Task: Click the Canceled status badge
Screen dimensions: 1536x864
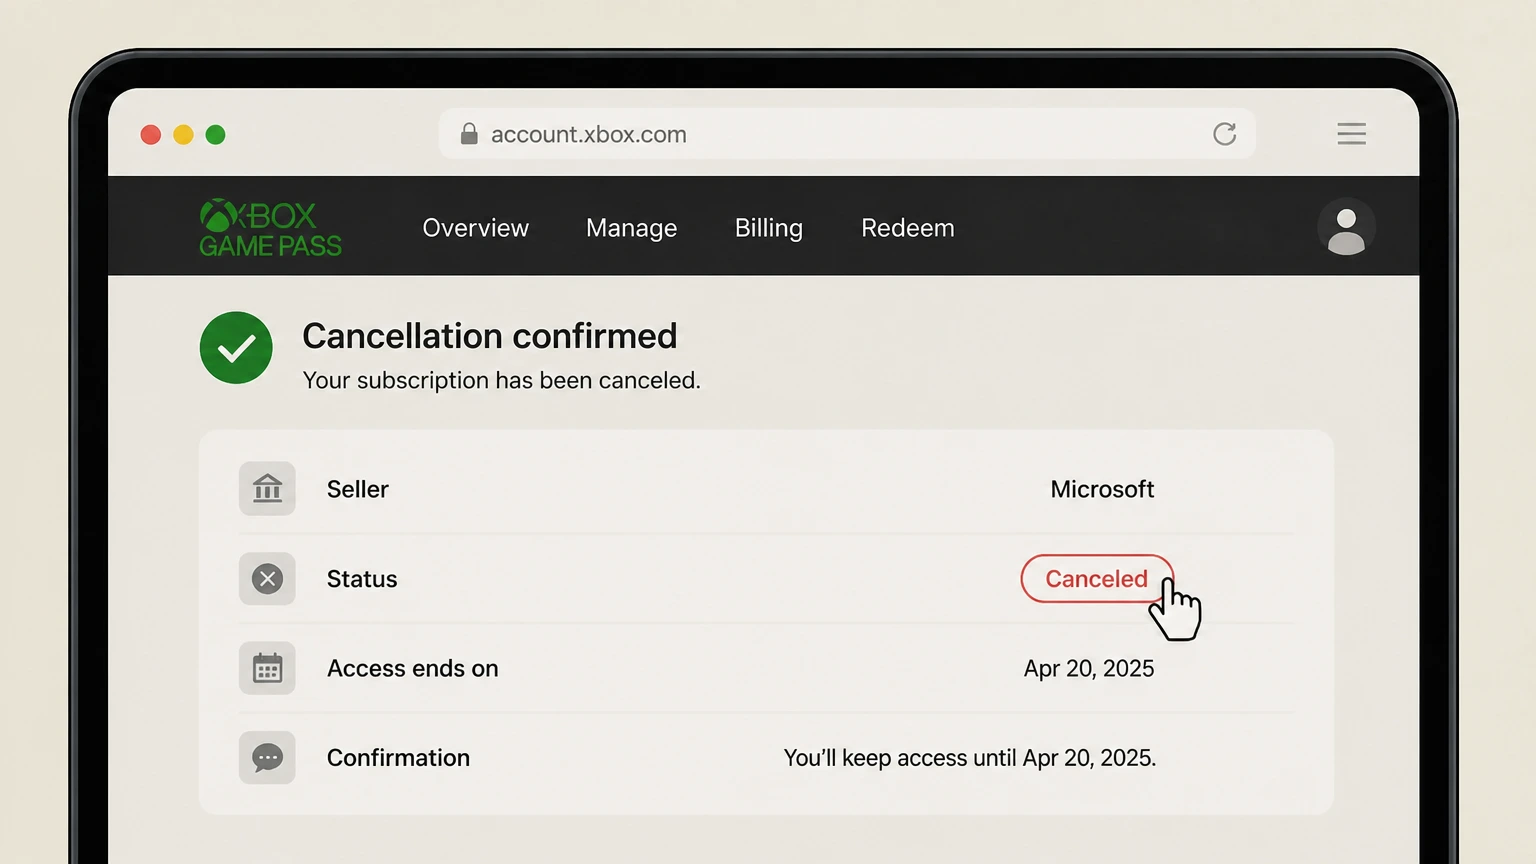Action: pos(1096,579)
